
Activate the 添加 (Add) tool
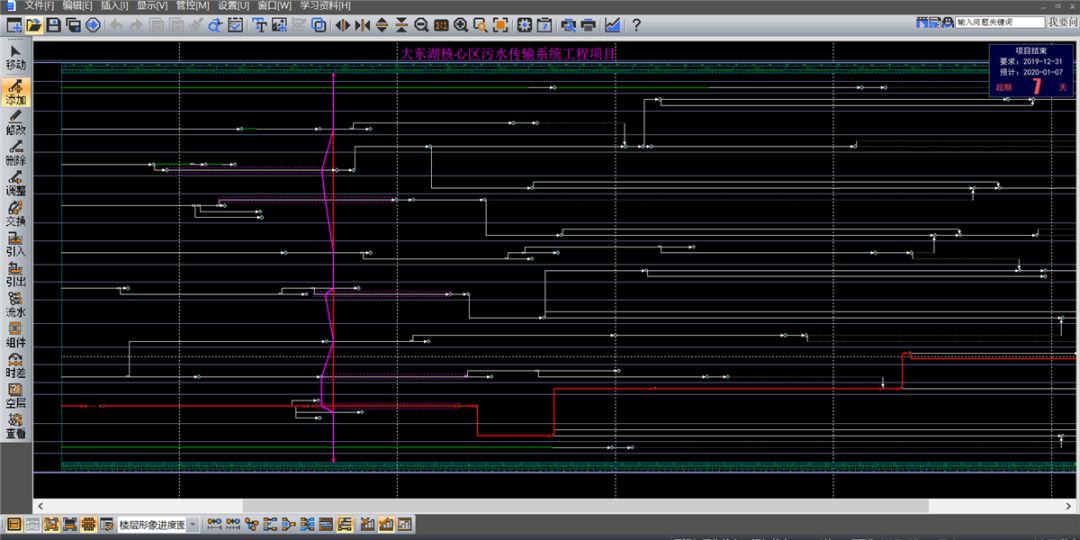coord(16,93)
